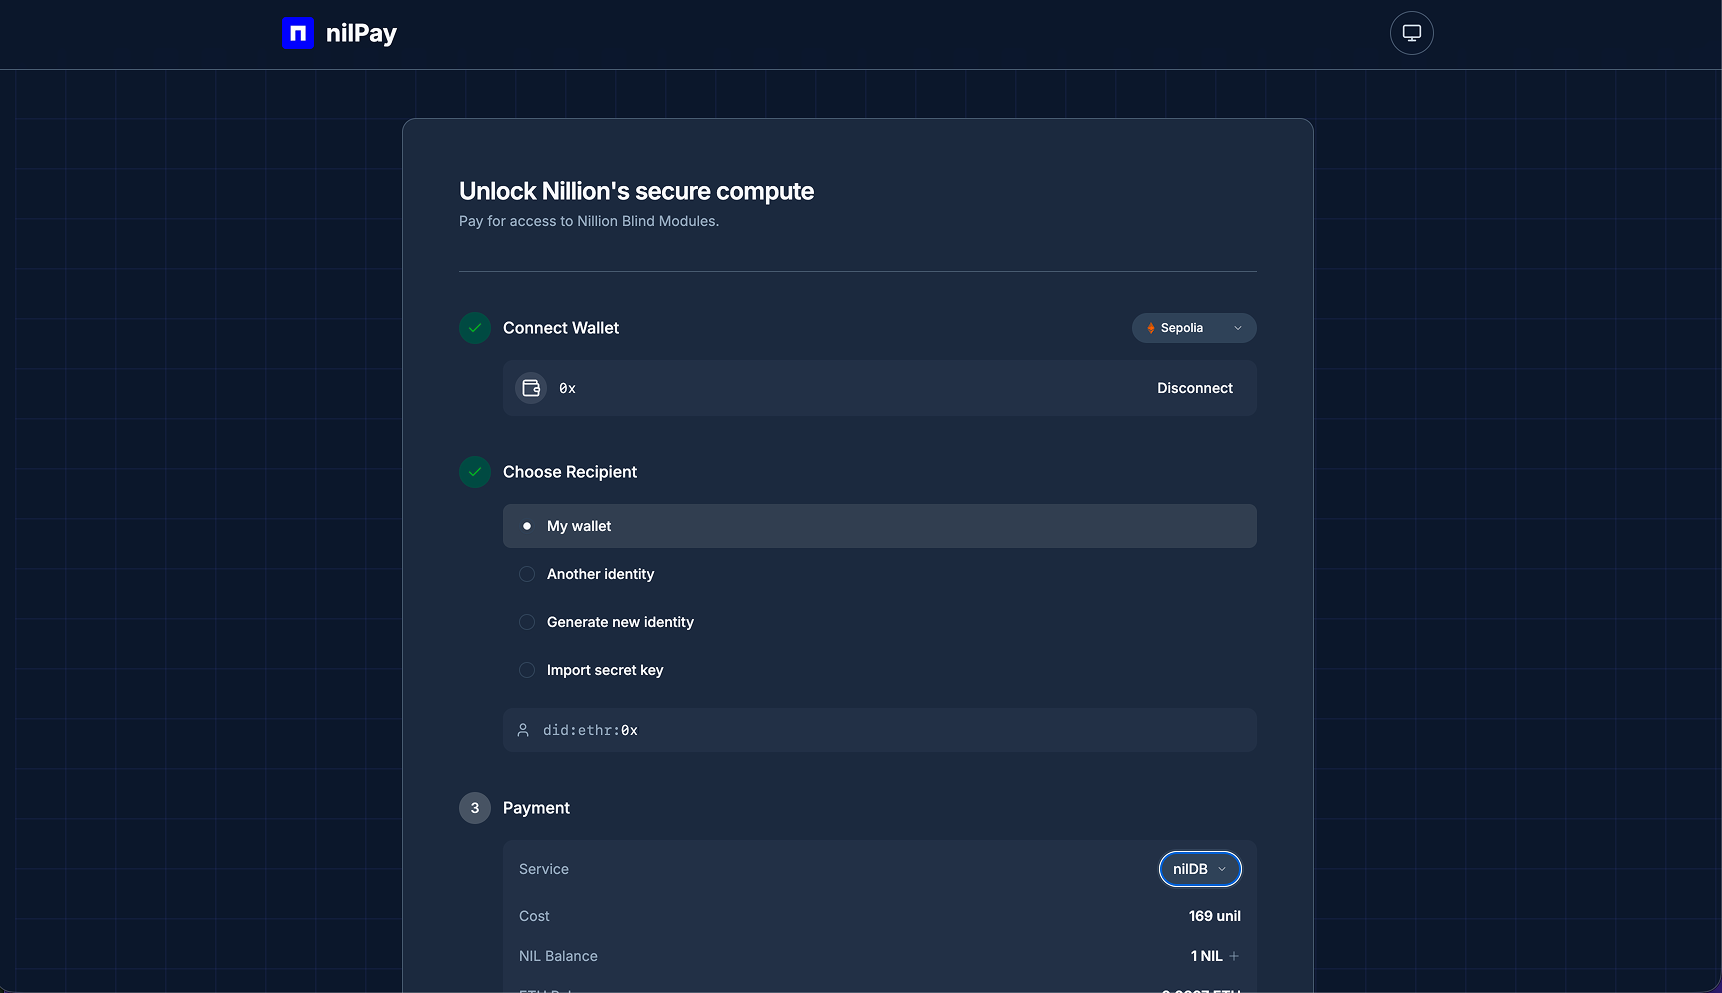
Task: Click the green checkmark on Connect Wallet
Action: pos(474,327)
